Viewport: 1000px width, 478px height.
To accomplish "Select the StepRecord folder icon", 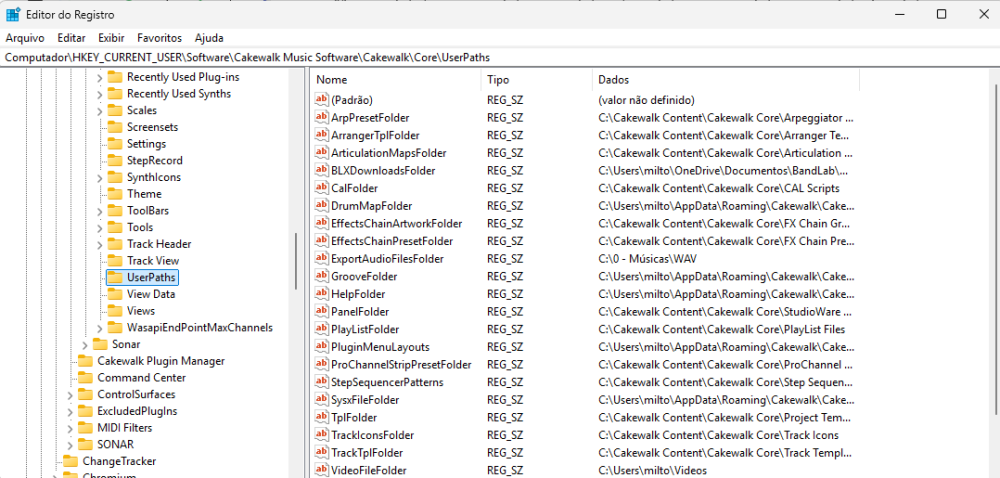I will [115, 161].
